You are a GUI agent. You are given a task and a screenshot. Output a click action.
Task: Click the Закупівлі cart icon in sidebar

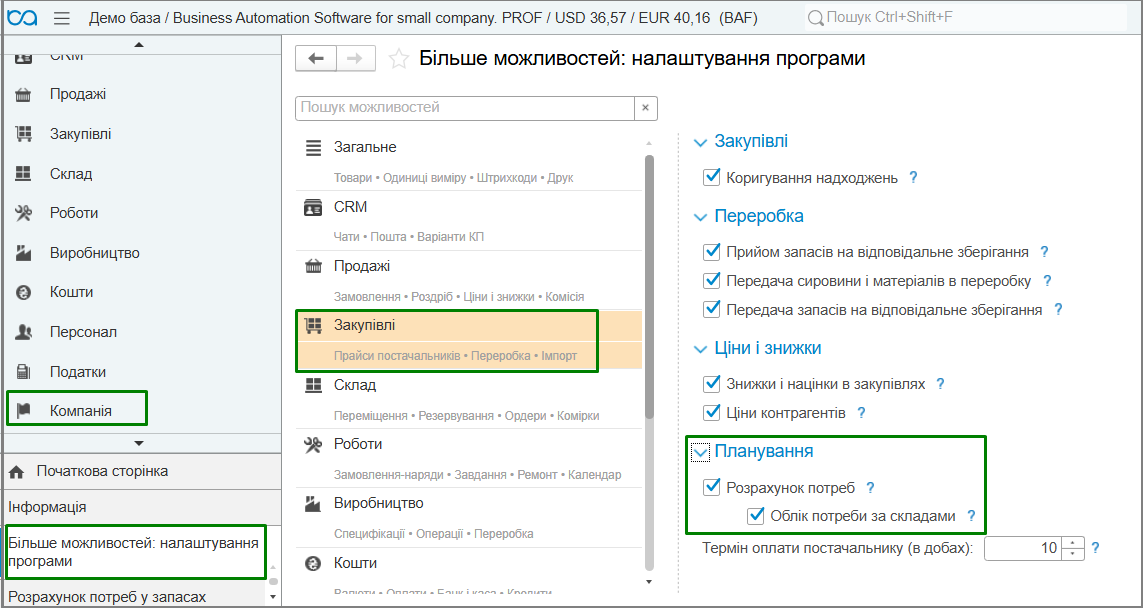pos(23,134)
